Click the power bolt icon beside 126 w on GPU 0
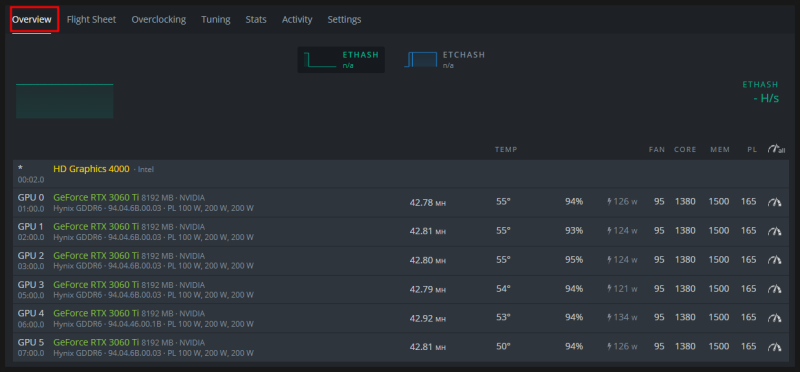 pos(609,202)
